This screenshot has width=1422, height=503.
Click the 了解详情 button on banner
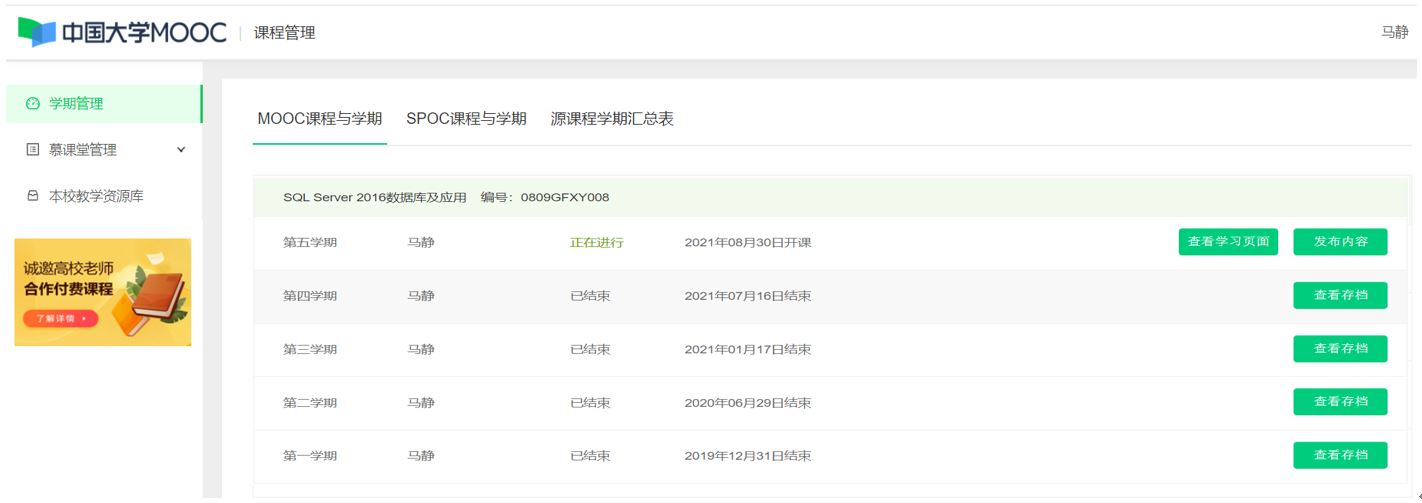(60, 319)
